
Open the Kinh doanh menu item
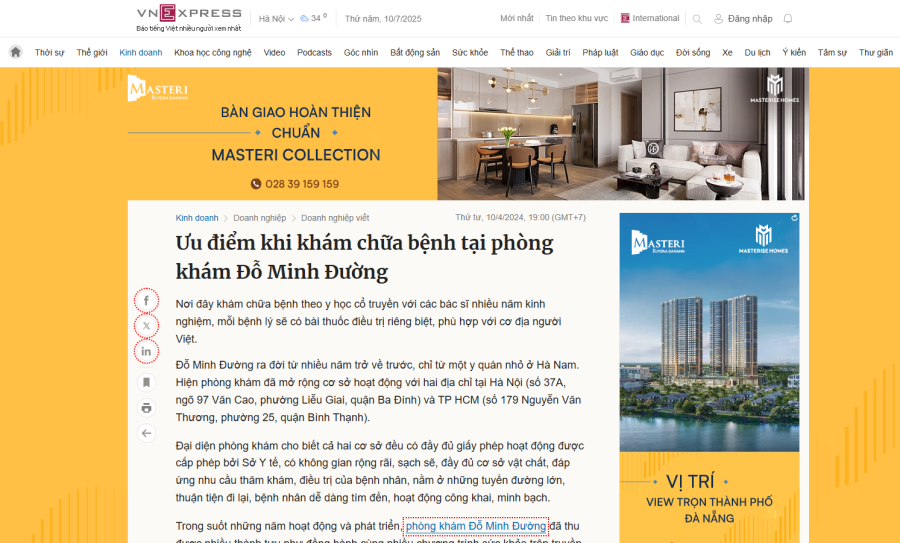[141, 52]
